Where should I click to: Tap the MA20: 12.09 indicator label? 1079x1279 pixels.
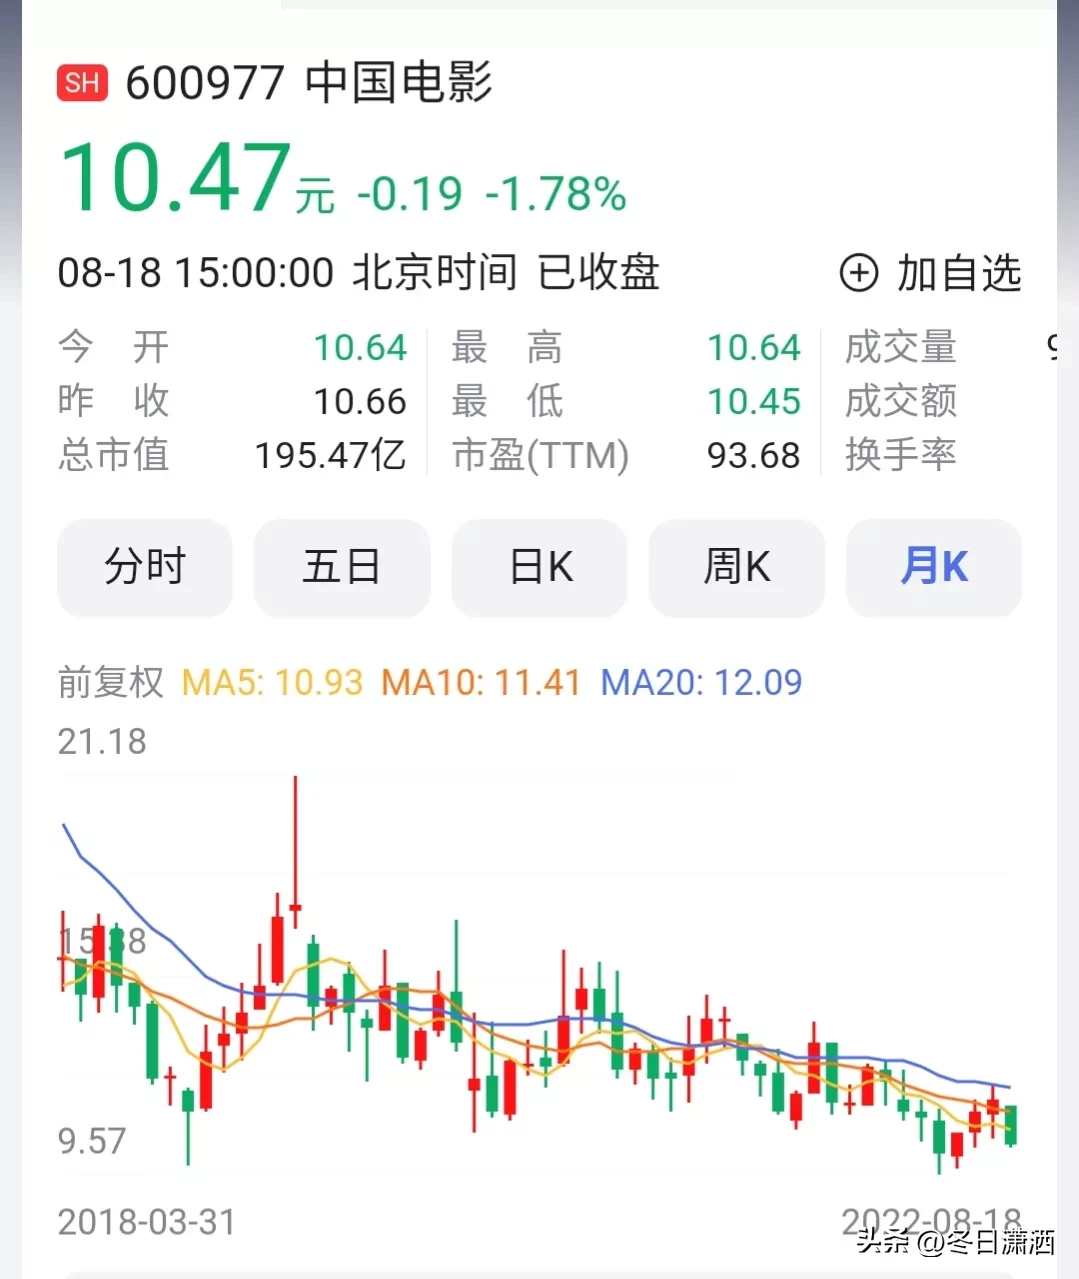701,682
